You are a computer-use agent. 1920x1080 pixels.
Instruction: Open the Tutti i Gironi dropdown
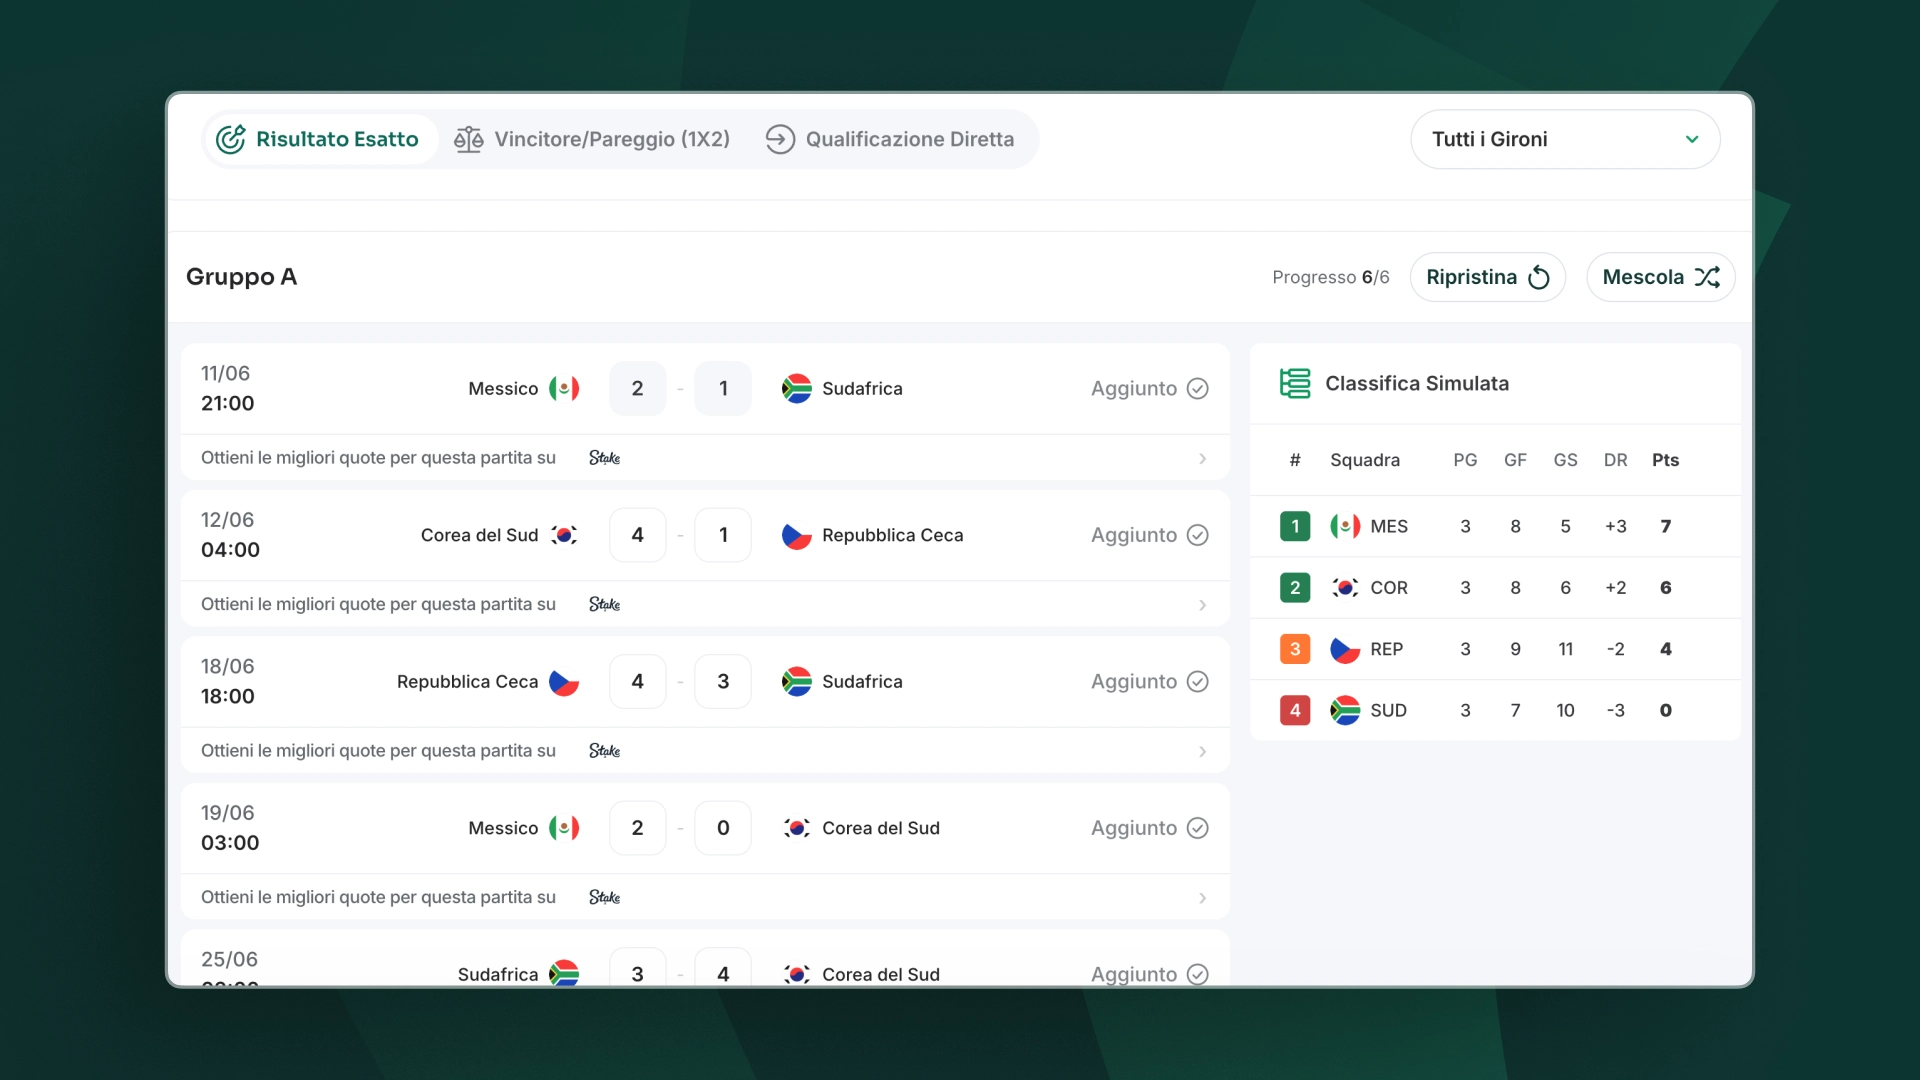(x=1565, y=139)
